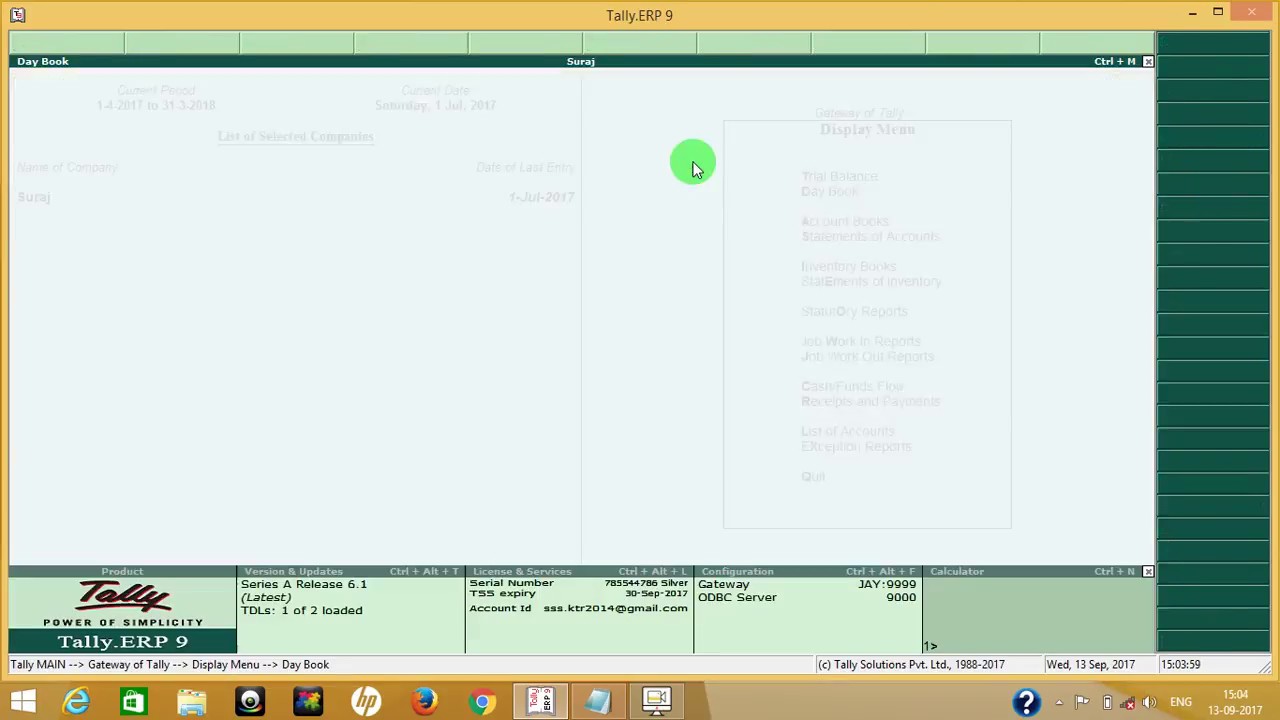Click the Ctrl + M shortcut label
Image resolution: width=1280 pixels, height=720 pixels.
tap(1115, 62)
